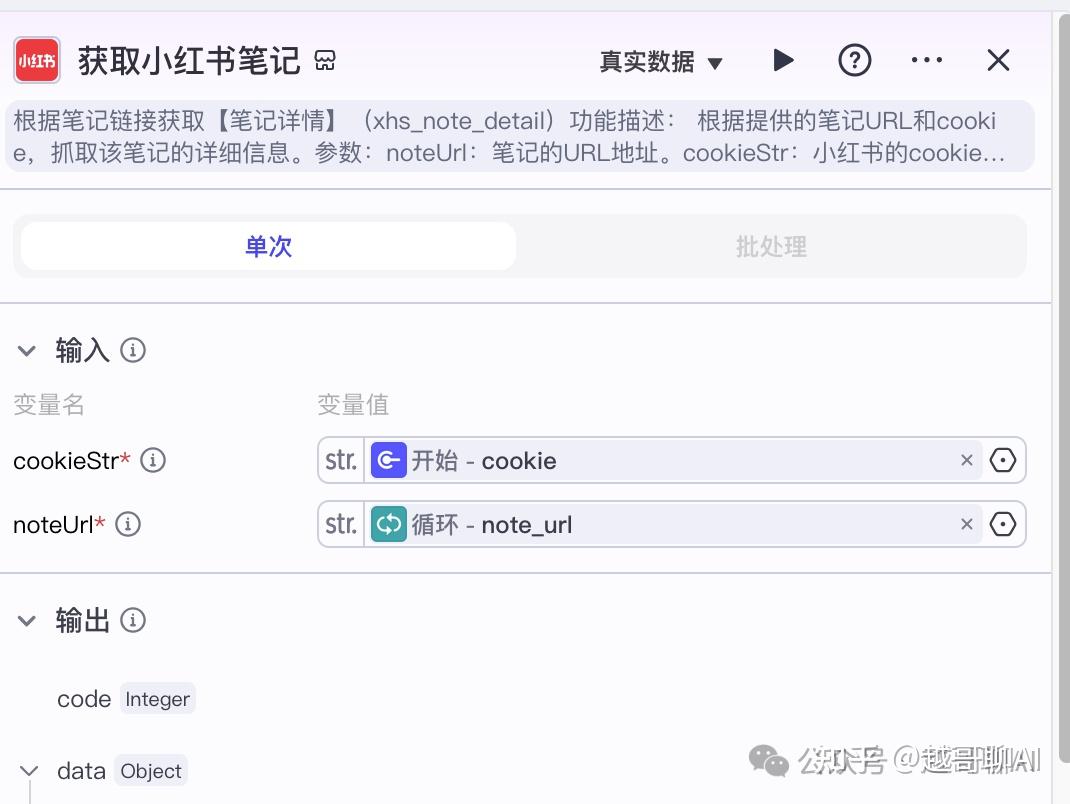
Task: Open variable picker hexagon for cookieStr
Action: pyautogui.click(x=1002, y=461)
